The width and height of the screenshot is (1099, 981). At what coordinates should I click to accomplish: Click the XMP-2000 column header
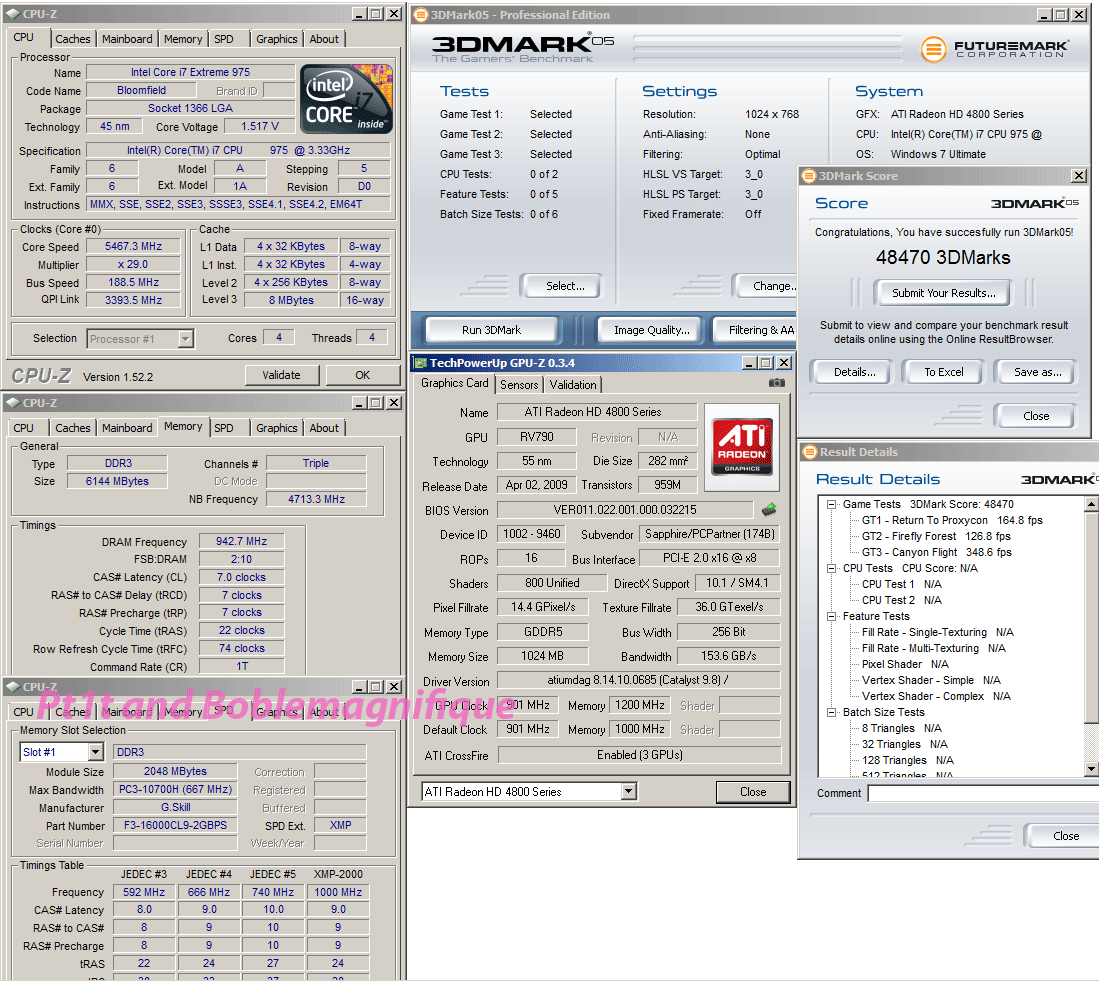pos(338,874)
